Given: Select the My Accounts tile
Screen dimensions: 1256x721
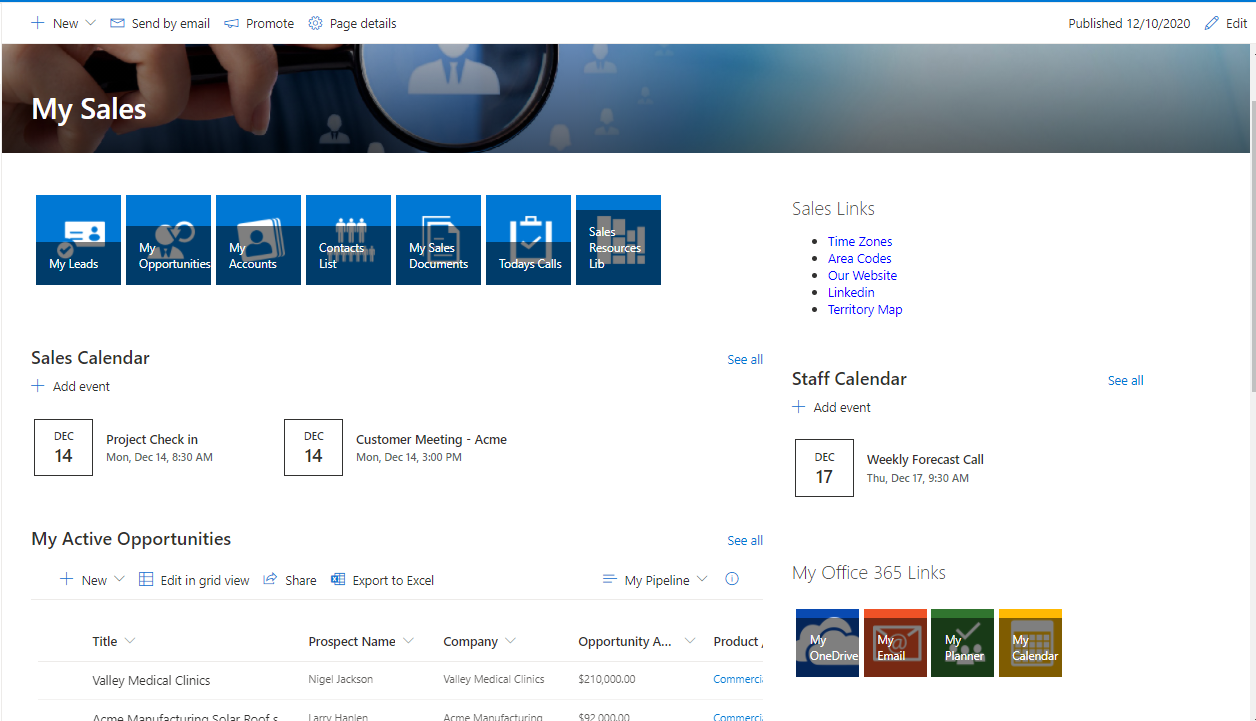Looking at the screenshot, I should [x=258, y=240].
